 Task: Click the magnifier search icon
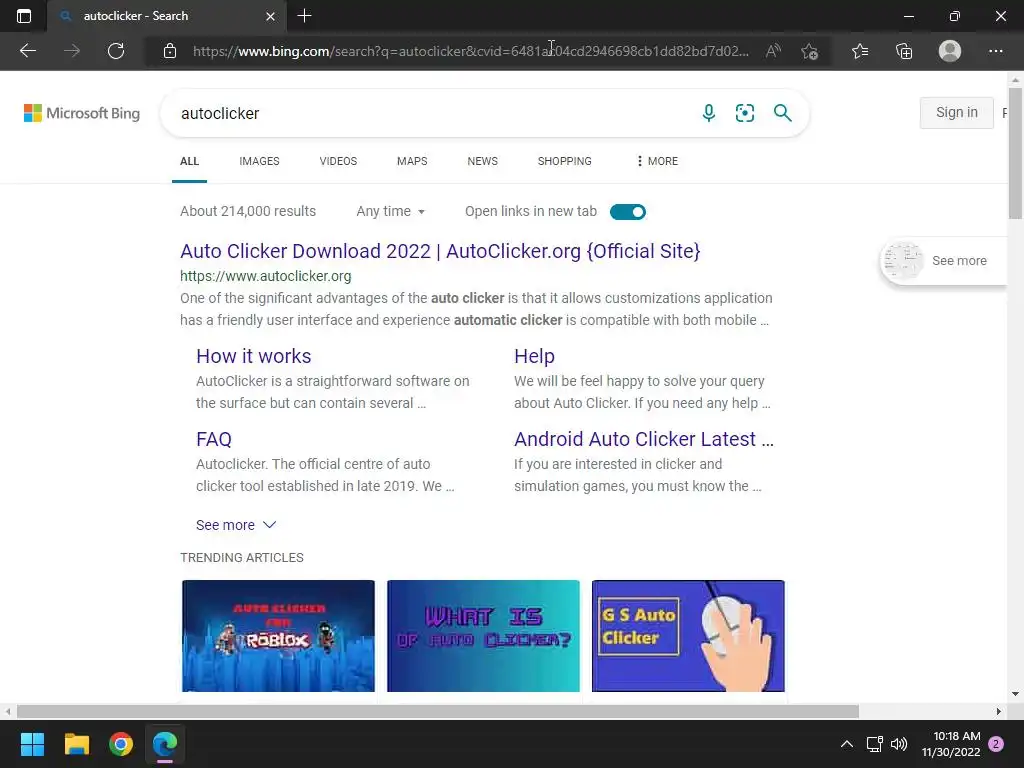pos(782,113)
